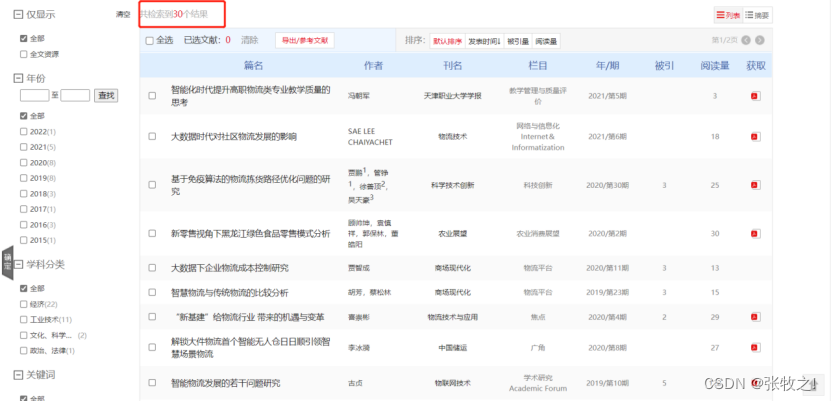Click 清除 to clear selected documents
The image size is (831, 401).
[250, 40]
